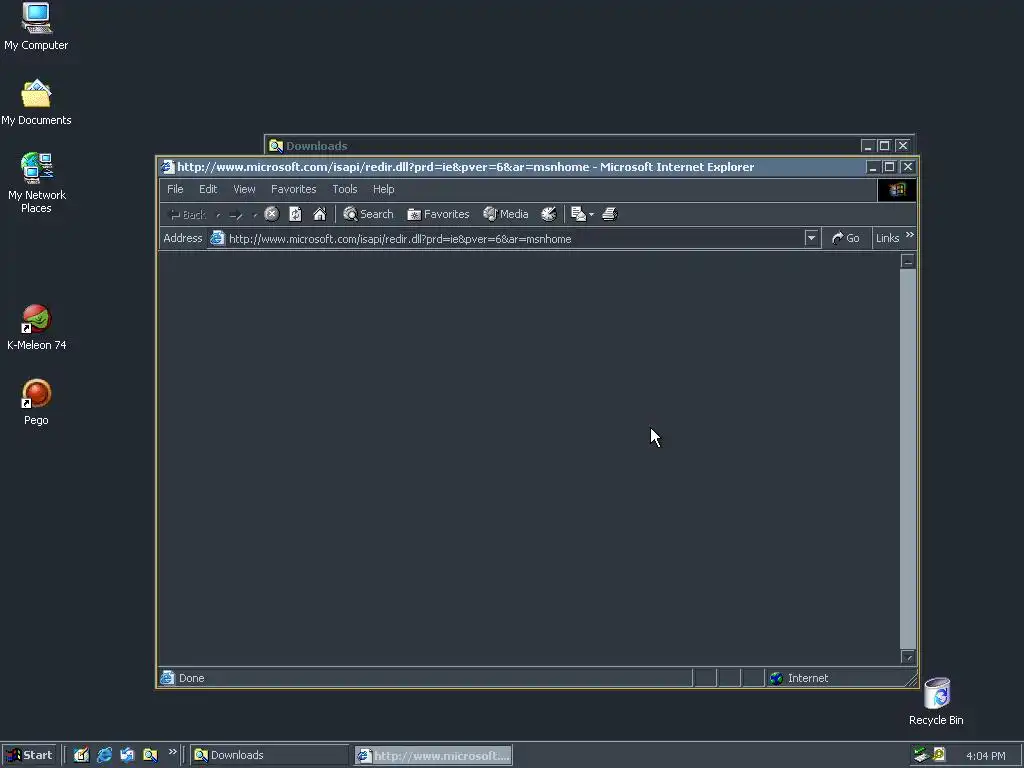Open the Favorites toolbar button with star folder

(438, 214)
